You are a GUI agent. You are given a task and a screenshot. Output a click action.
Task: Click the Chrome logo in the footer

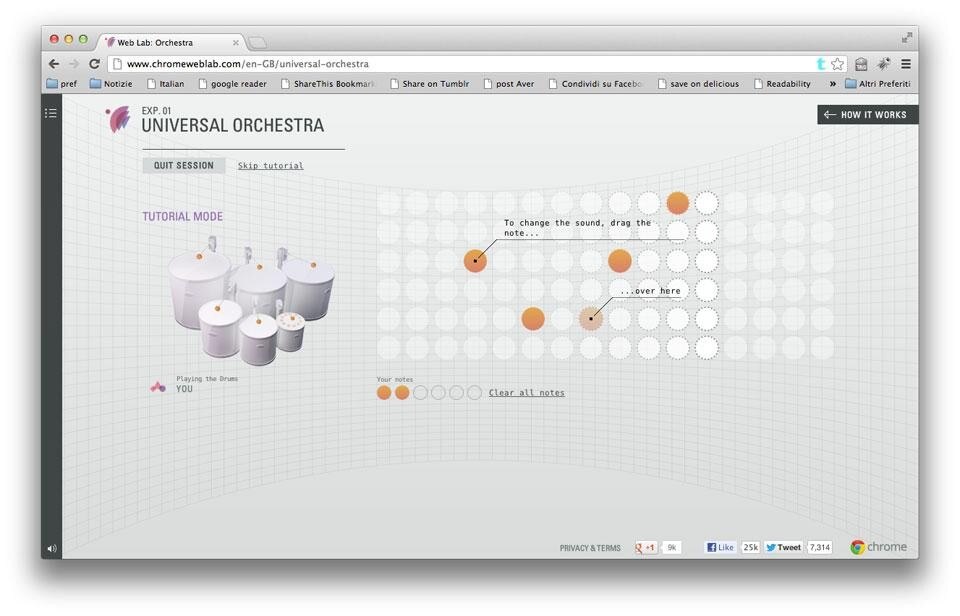coord(878,547)
